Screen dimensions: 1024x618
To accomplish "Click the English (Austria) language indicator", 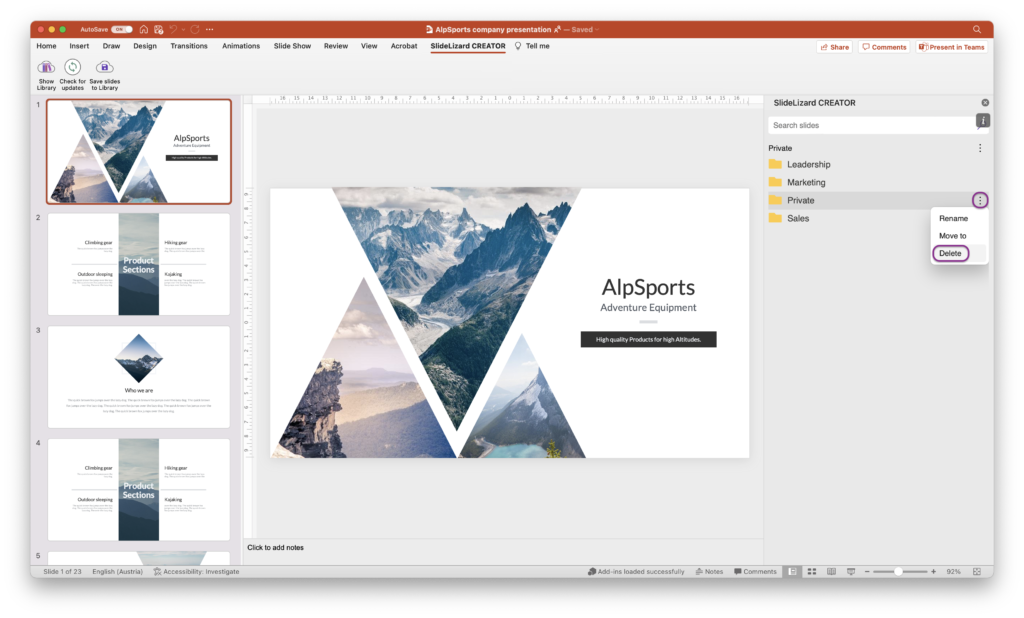I will pos(118,572).
